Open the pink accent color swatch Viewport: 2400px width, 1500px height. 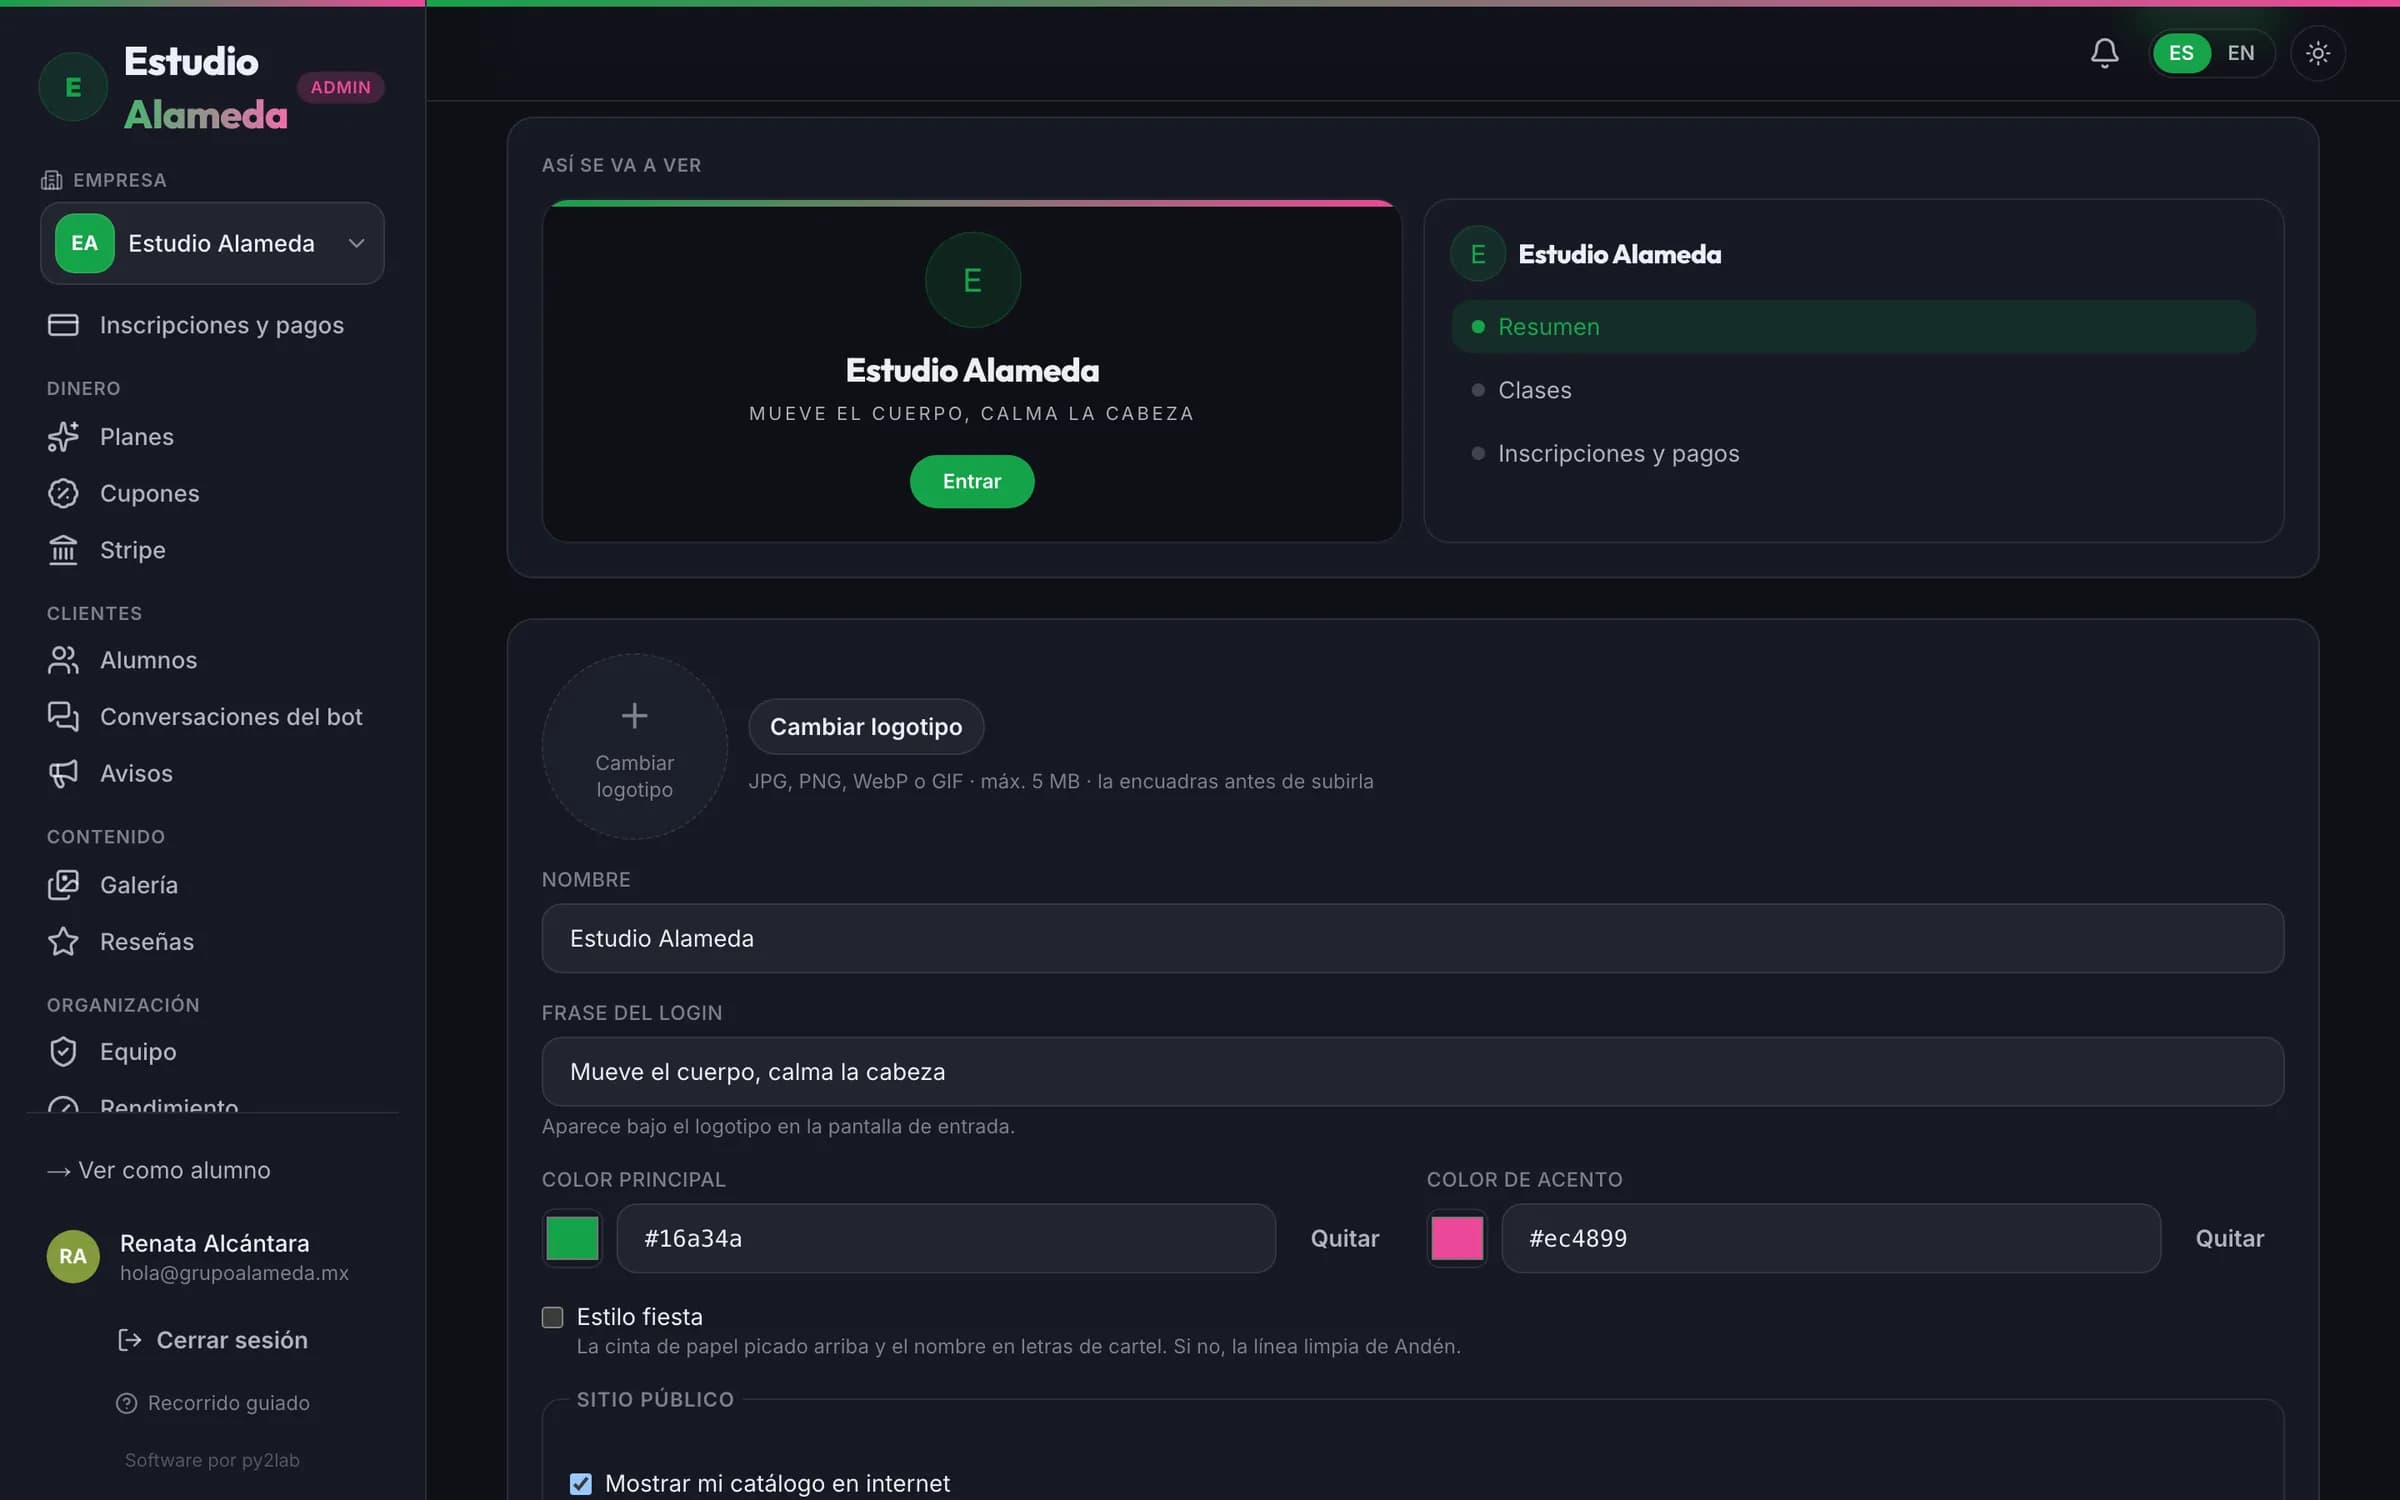pyautogui.click(x=1457, y=1238)
